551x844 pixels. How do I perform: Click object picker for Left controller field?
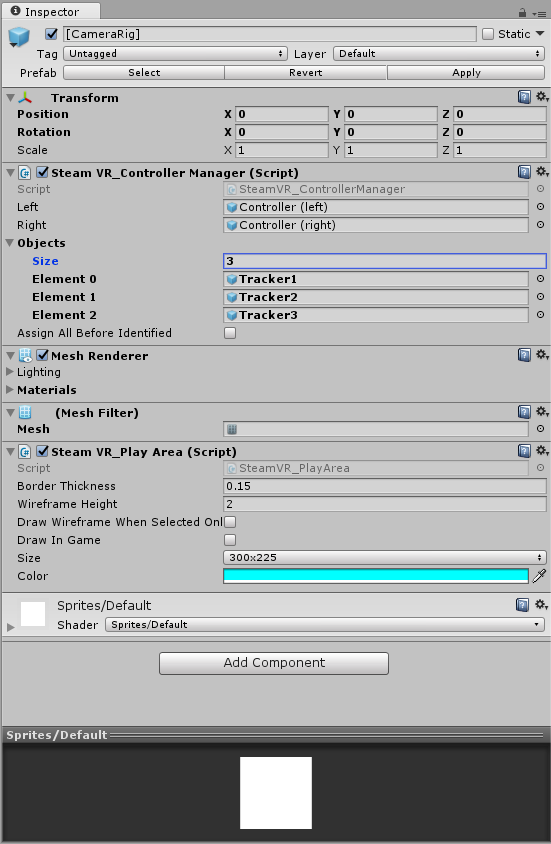[x=540, y=207]
